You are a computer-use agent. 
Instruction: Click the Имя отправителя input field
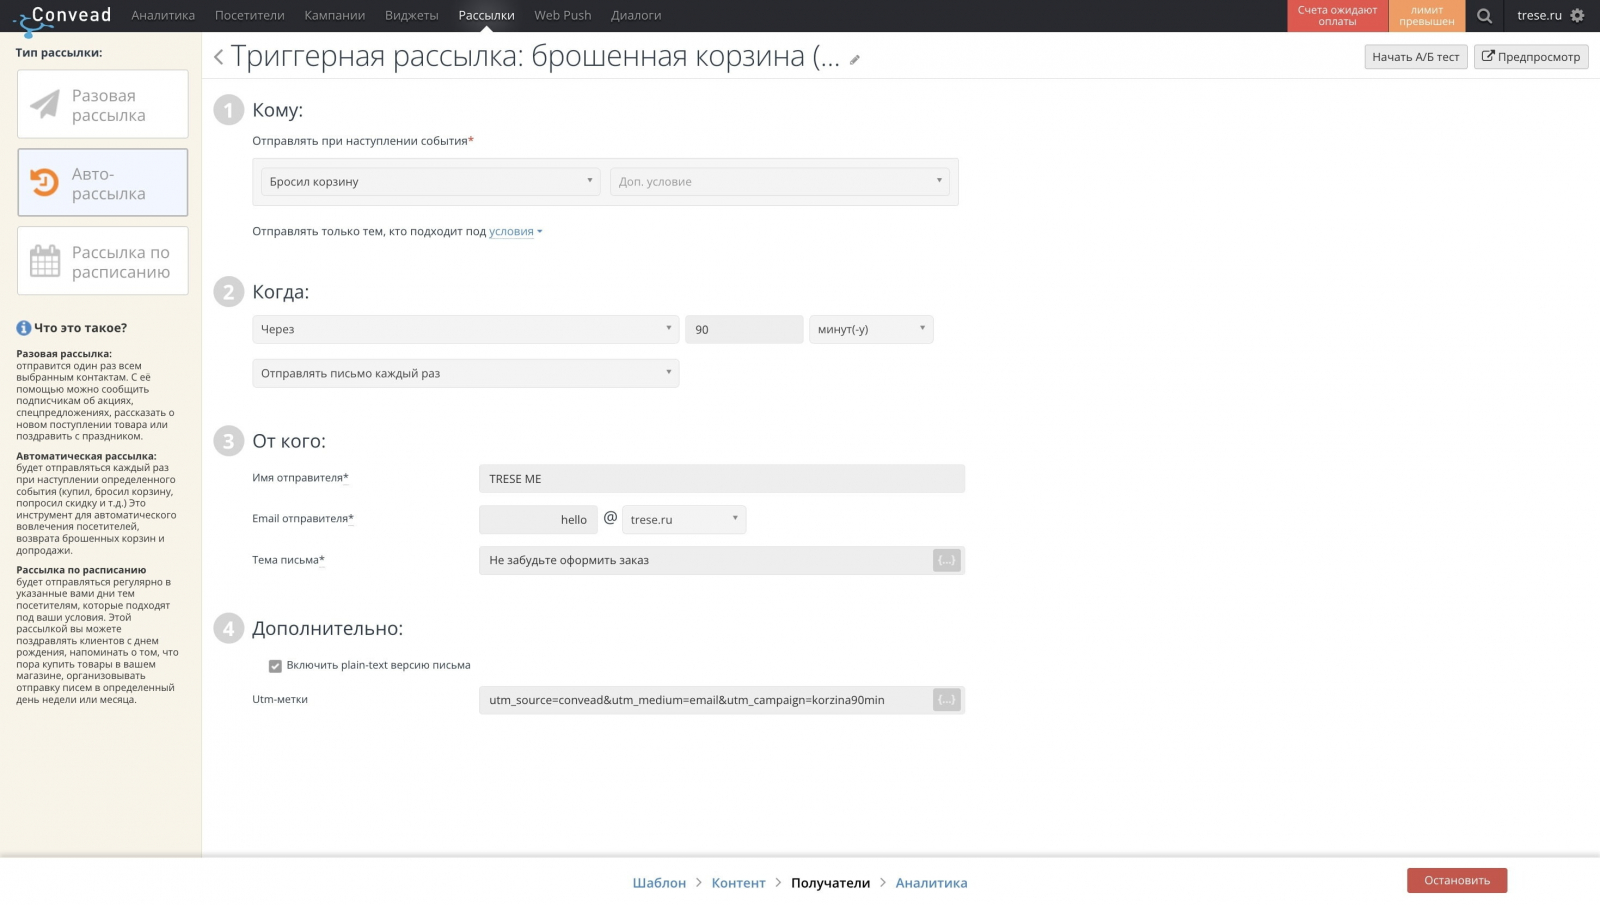click(x=721, y=479)
